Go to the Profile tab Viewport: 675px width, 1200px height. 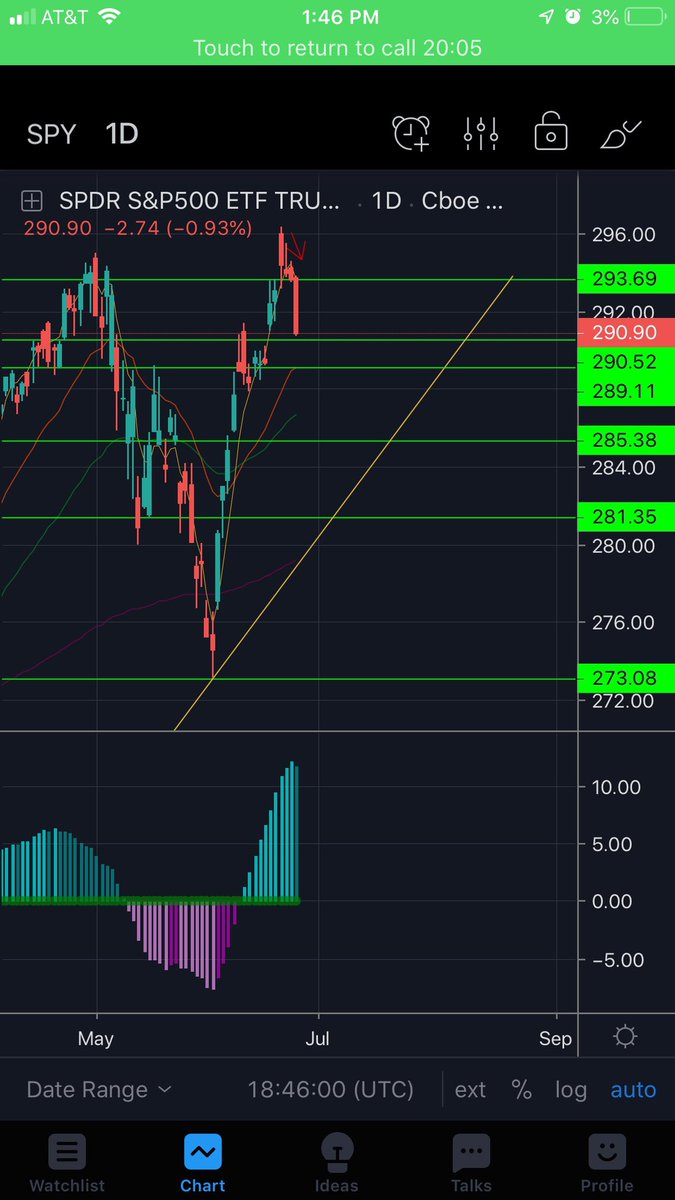click(x=607, y=1164)
